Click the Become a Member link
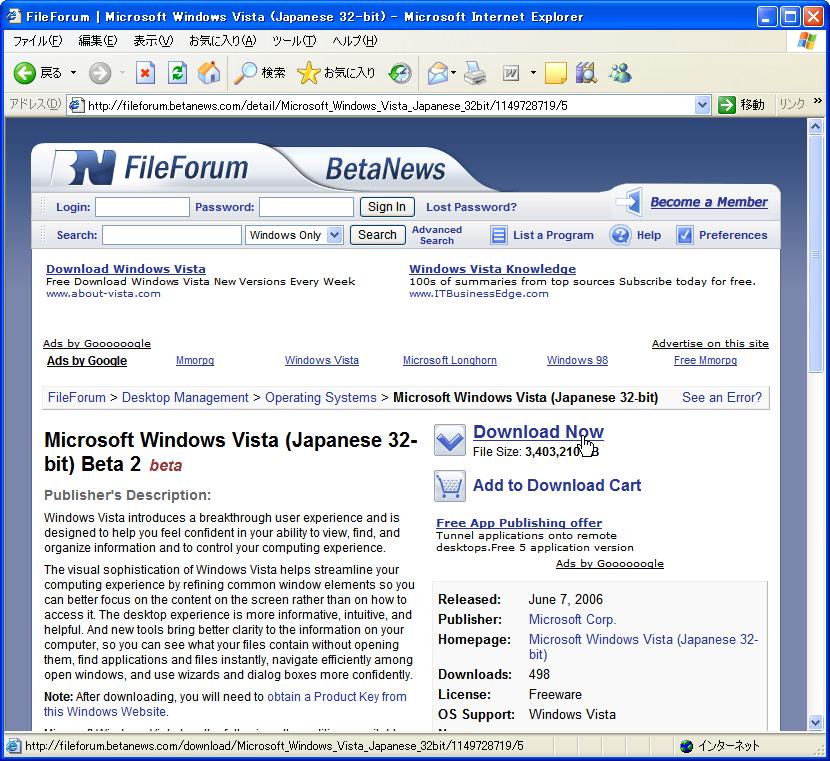The width and height of the screenshot is (830, 761). (x=709, y=202)
